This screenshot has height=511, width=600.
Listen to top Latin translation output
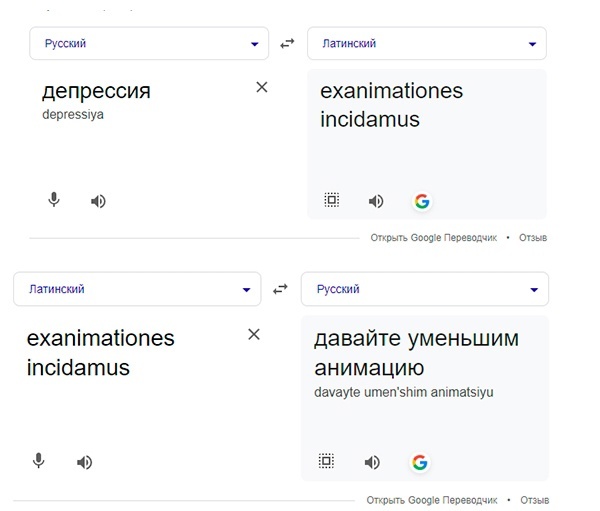[x=376, y=201]
